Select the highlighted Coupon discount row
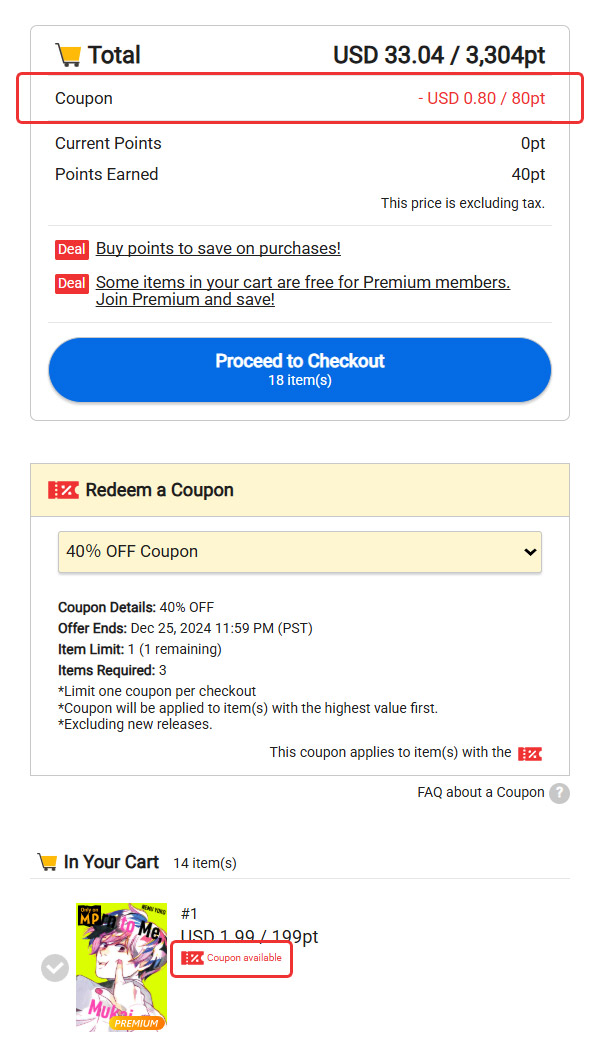This screenshot has height=1044, width=600. [300, 98]
